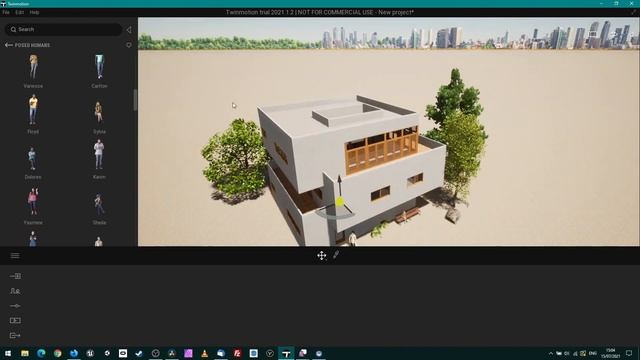This screenshot has height=360, width=640.
Task: Open File Explorer from the taskbar
Action: (x=25, y=353)
